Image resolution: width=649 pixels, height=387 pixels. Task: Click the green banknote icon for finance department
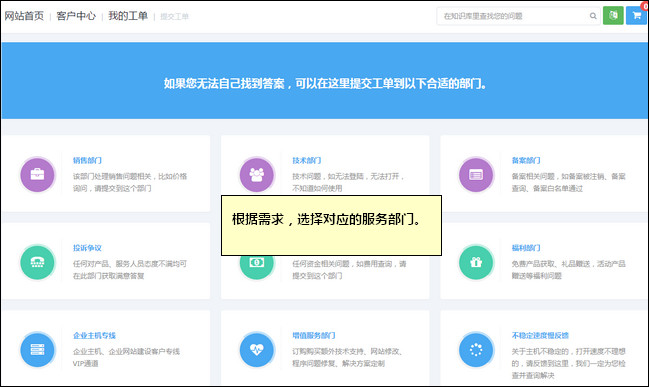(257, 267)
